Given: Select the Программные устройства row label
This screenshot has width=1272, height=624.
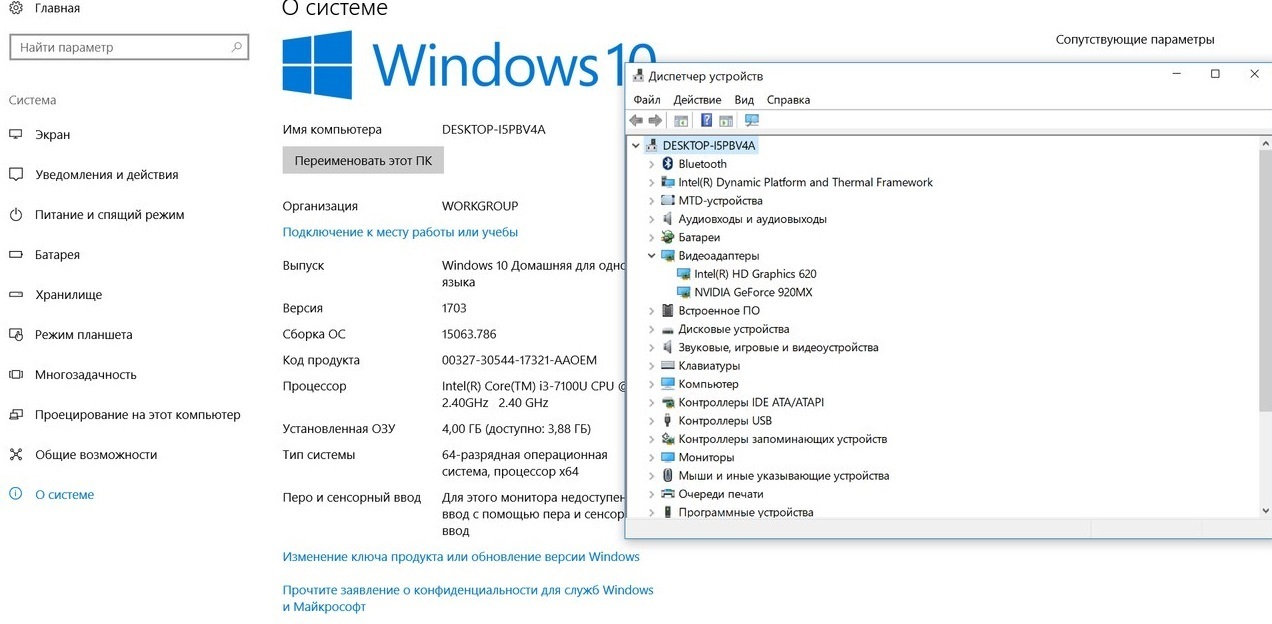Looking at the screenshot, I should [746, 513].
